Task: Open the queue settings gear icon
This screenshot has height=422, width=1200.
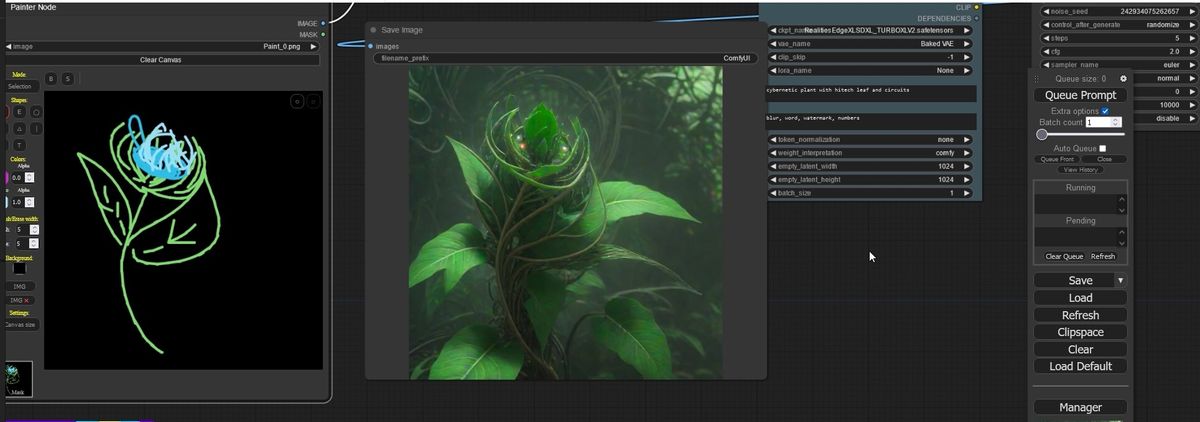Action: (1123, 78)
